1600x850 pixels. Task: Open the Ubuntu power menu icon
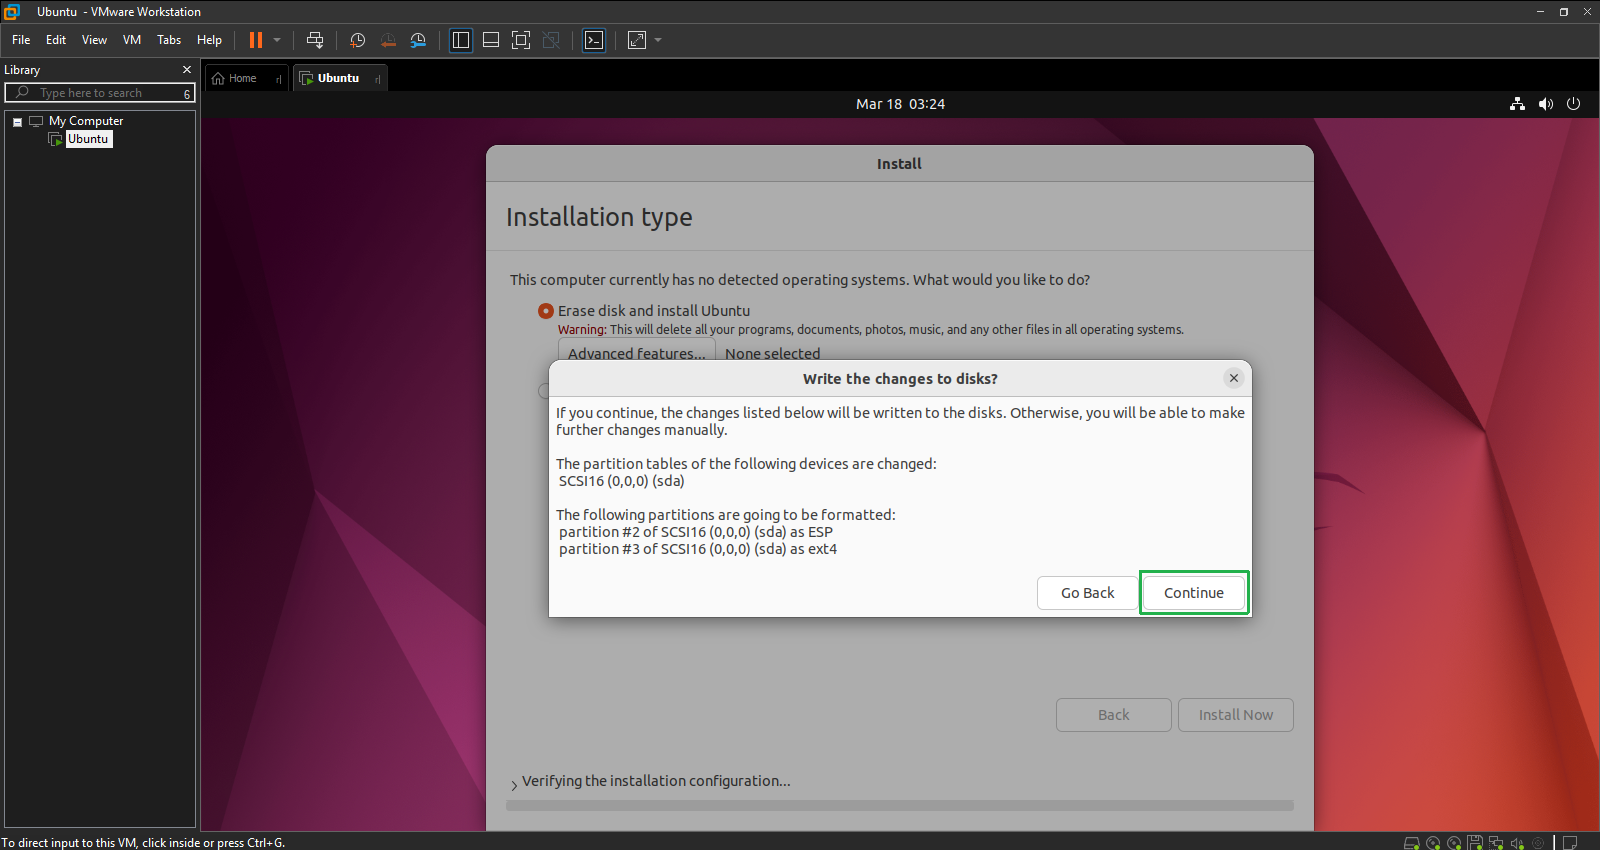[1574, 104]
